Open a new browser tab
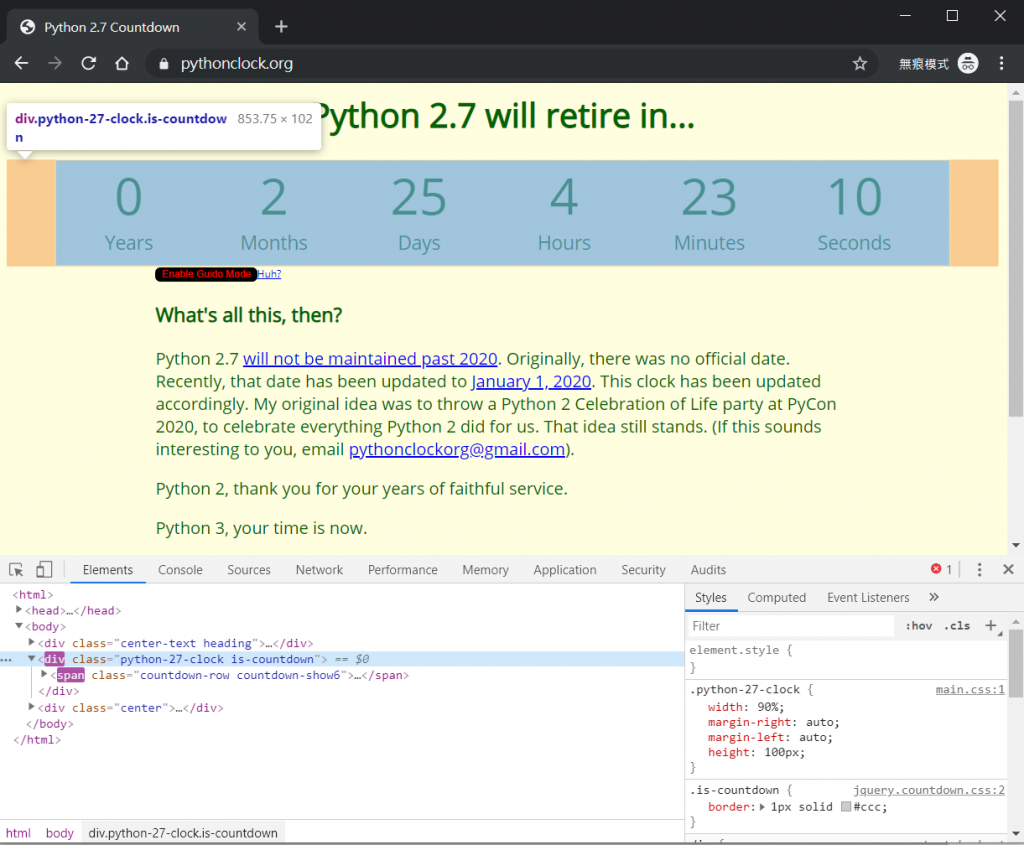1024x845 pixels. pyautogui.click(x=281, y=27)
